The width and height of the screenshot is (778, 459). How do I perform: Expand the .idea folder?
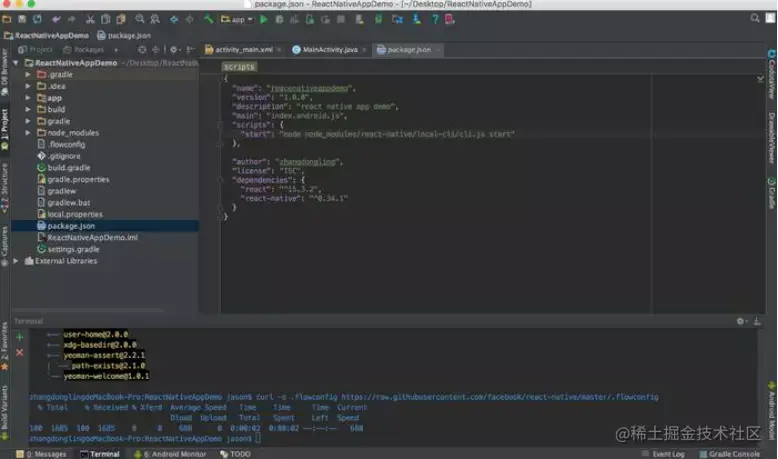tap(28, 86)
